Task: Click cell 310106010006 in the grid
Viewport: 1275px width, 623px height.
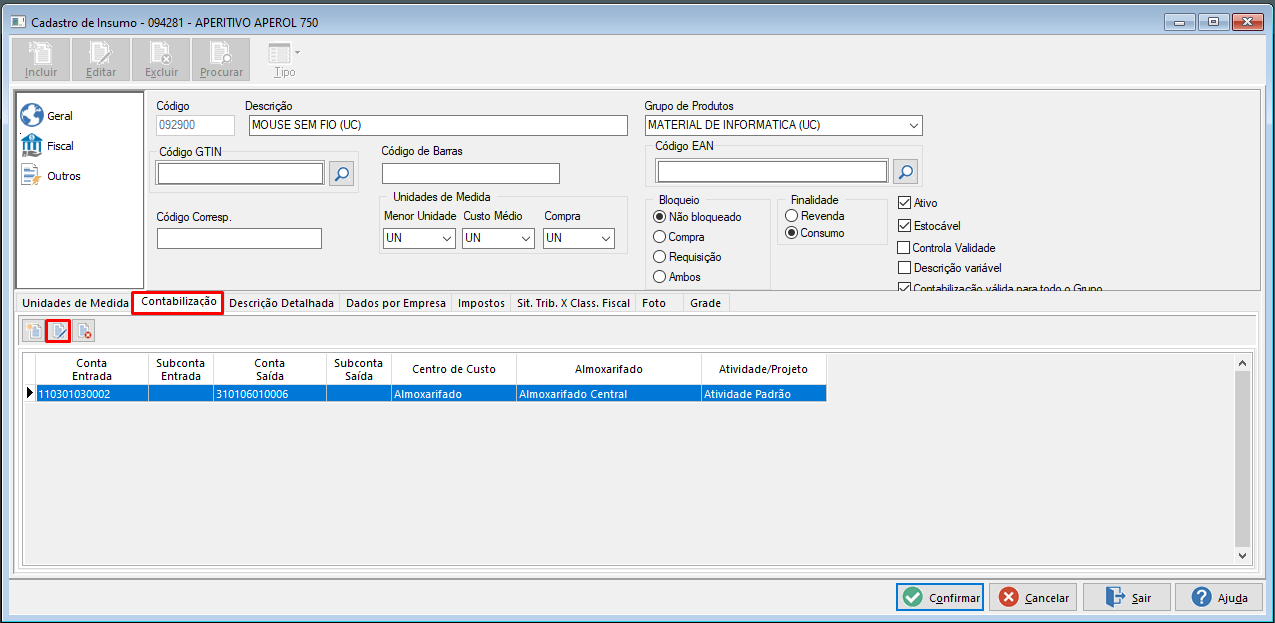Action: point(270,394)
